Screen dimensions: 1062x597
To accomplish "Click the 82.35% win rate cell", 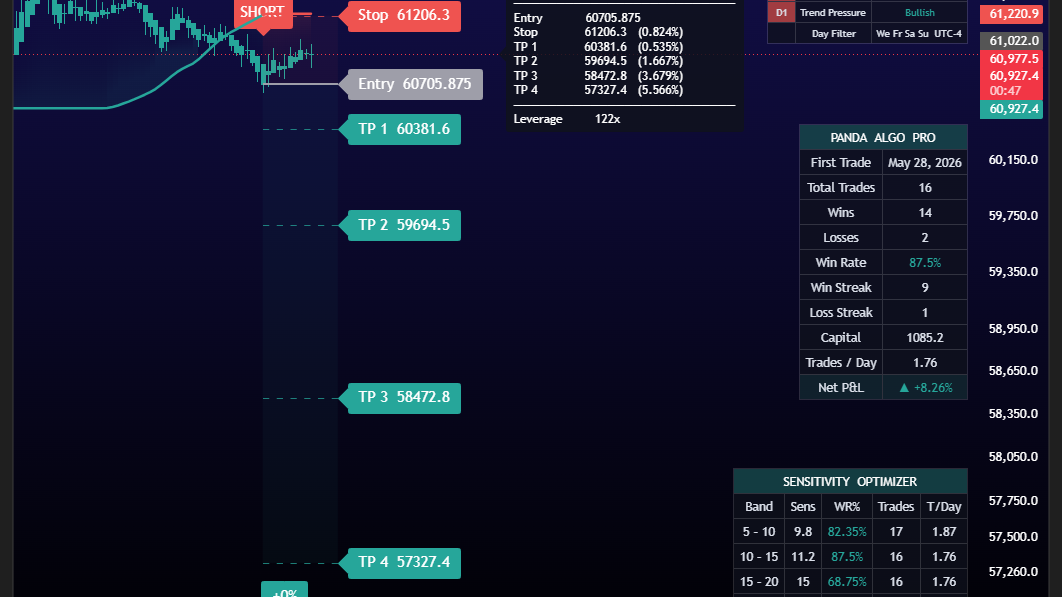I will [x=847, y=532].
